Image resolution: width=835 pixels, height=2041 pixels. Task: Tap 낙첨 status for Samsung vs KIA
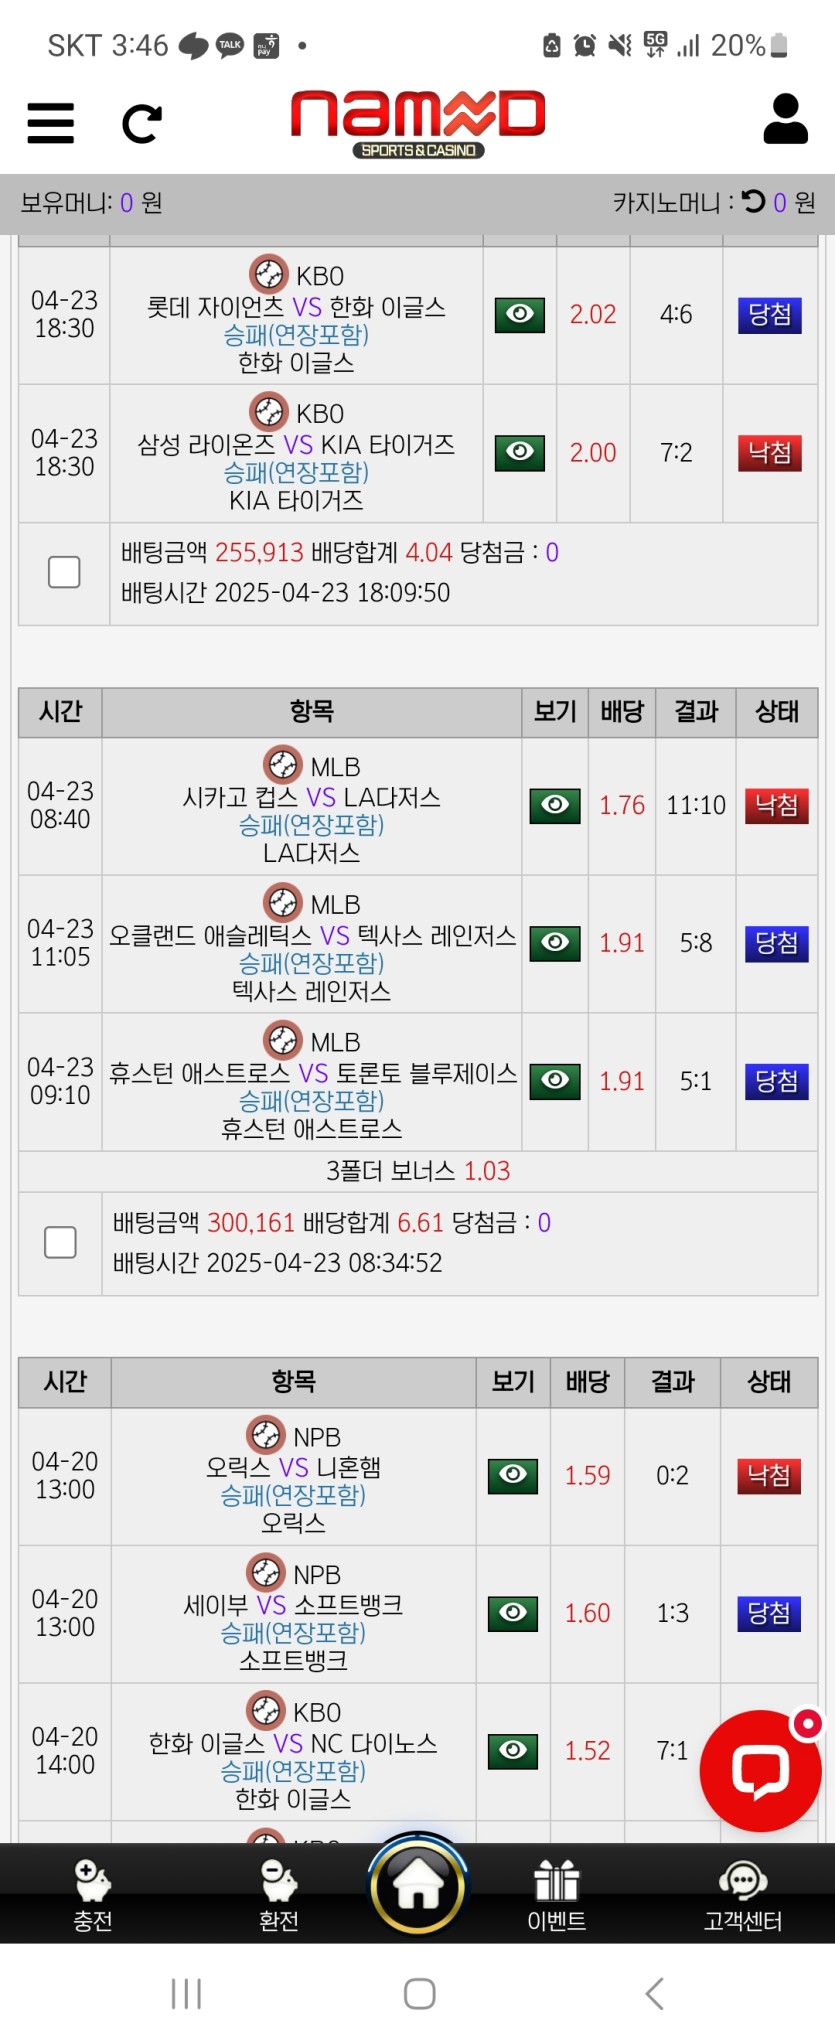pyautogui.click(x=769, y=453)
